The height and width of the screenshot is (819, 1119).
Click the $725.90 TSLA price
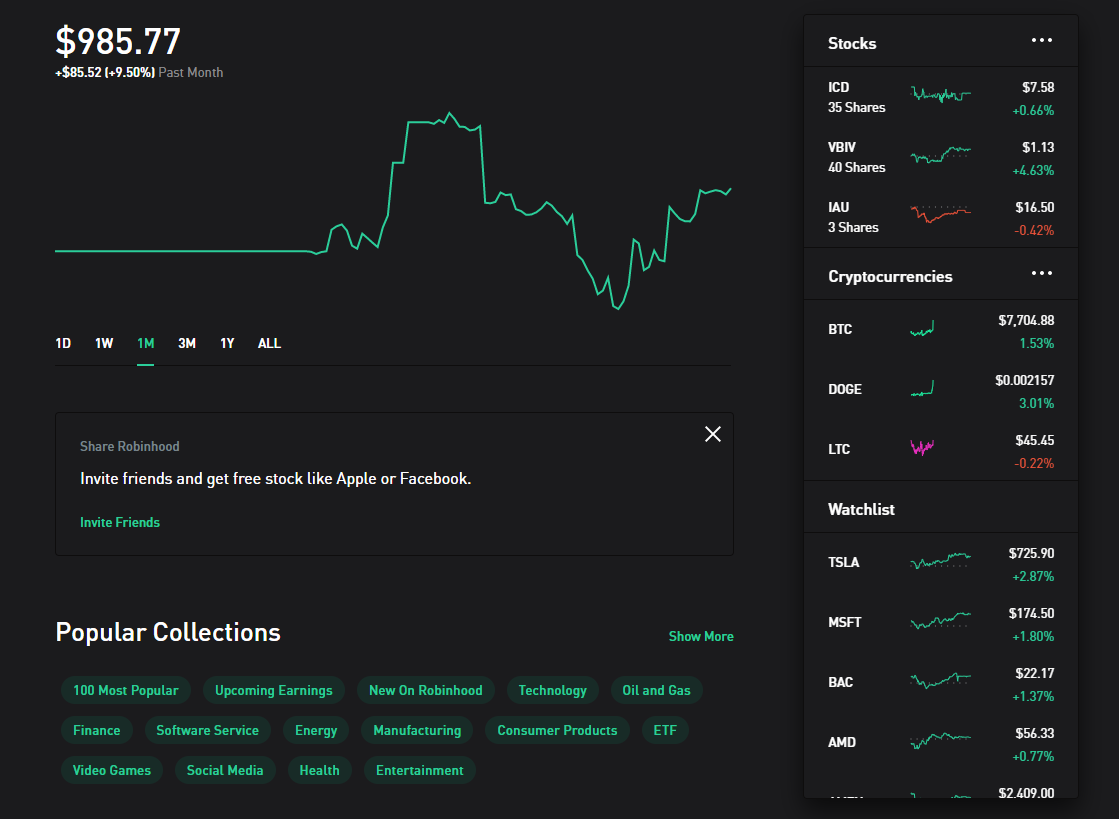(1031, 553)
